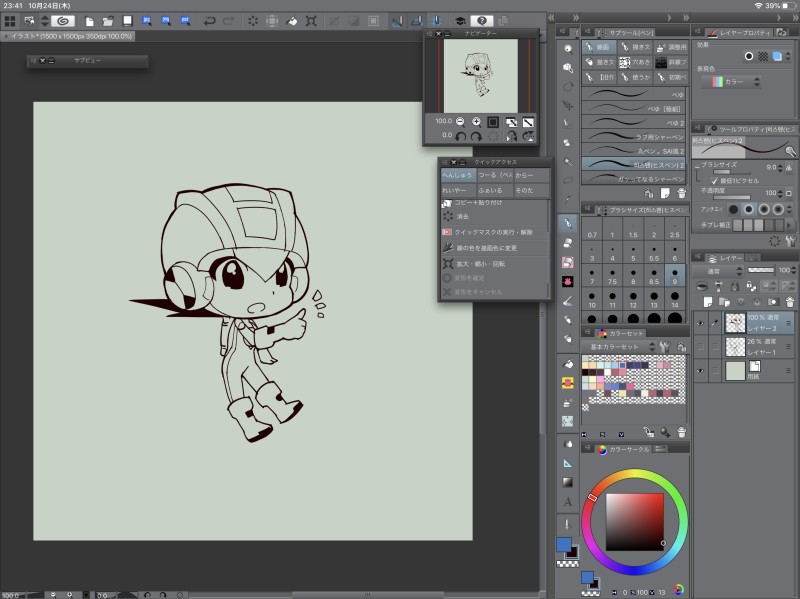This screenshot has height=599, width=800.
Task: Click zoom in button in Navigator panel
Action: (x=476, y=121)
